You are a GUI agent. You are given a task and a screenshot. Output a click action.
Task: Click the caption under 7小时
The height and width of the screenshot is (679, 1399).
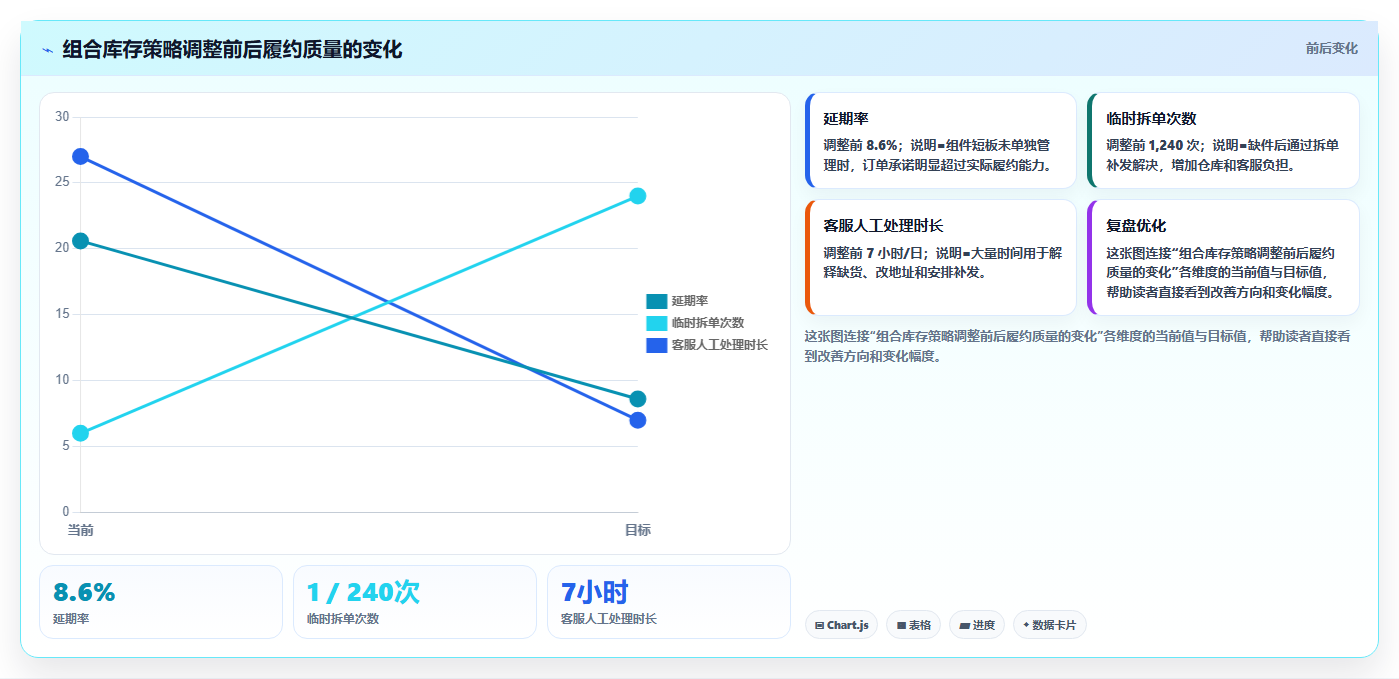click(609, 619)
